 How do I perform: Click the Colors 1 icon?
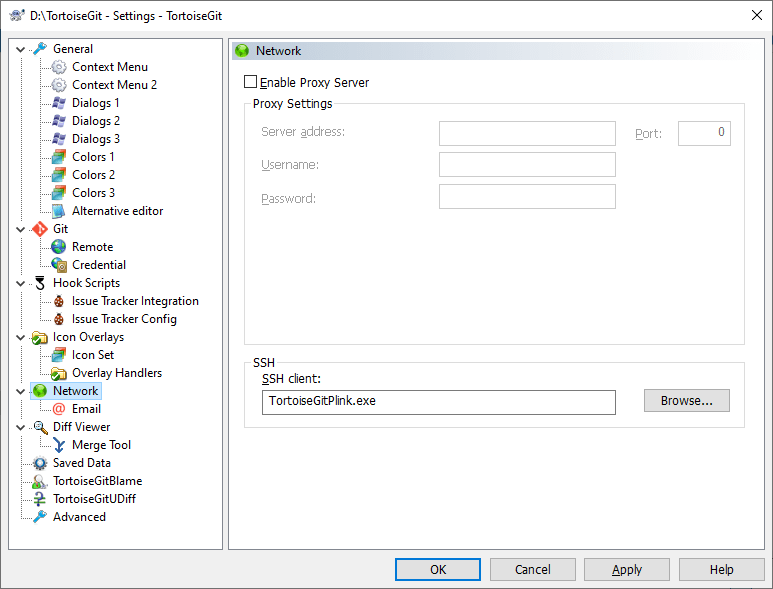(x=59, y=157)
